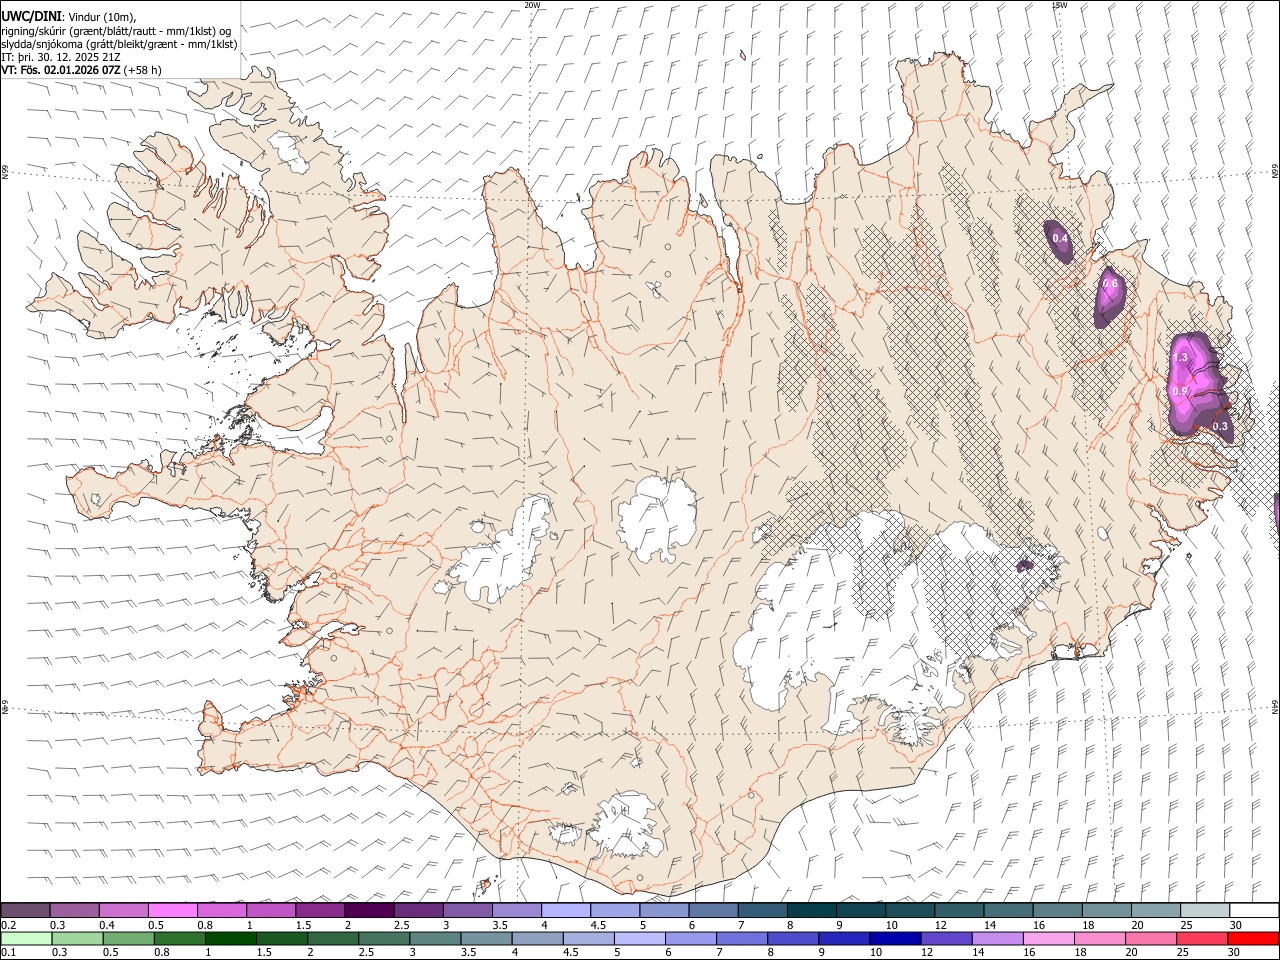The image size is (1280, 960).
Task: Pick the lightest green rain swatch from 0.1 to 0.3
Action: click(x=26, y=938)
